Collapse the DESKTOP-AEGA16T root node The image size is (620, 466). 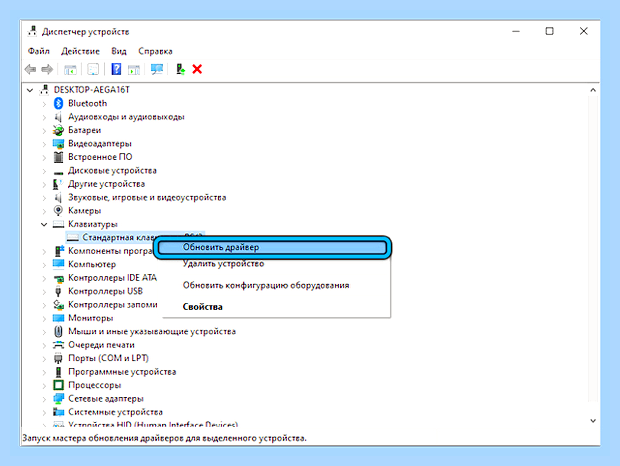coord(30,90)
